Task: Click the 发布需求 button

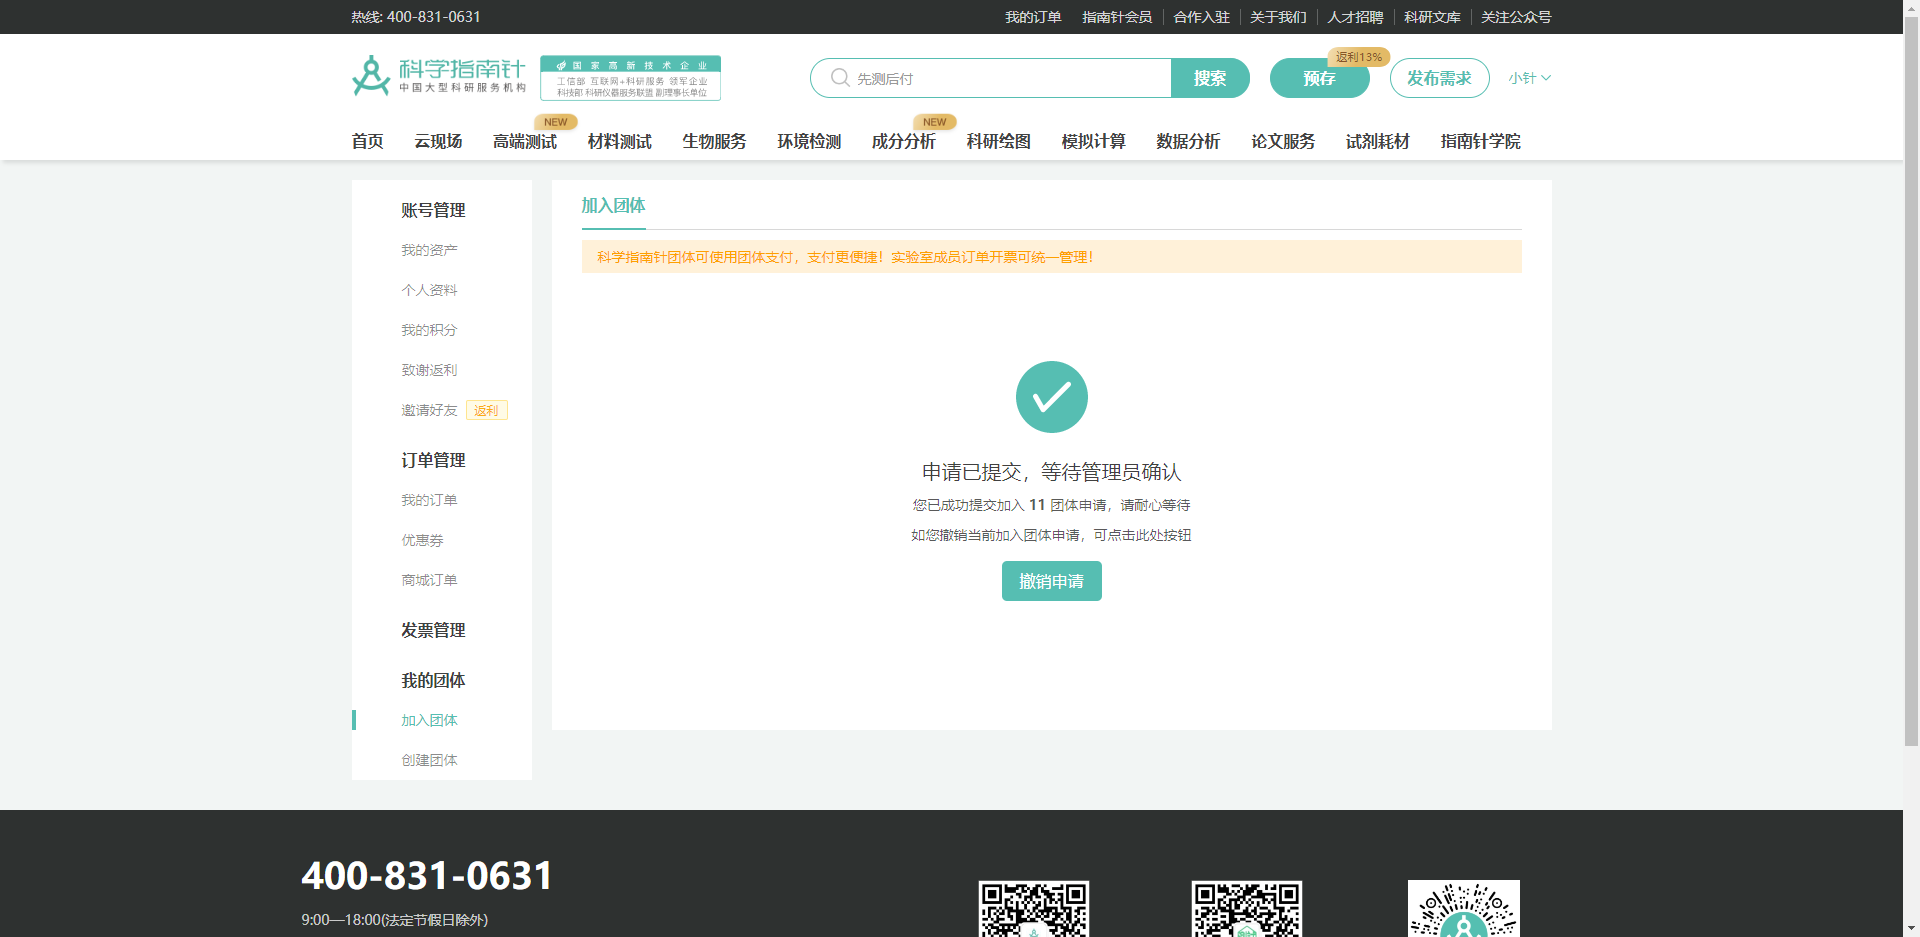Action: click(1439, 78)
